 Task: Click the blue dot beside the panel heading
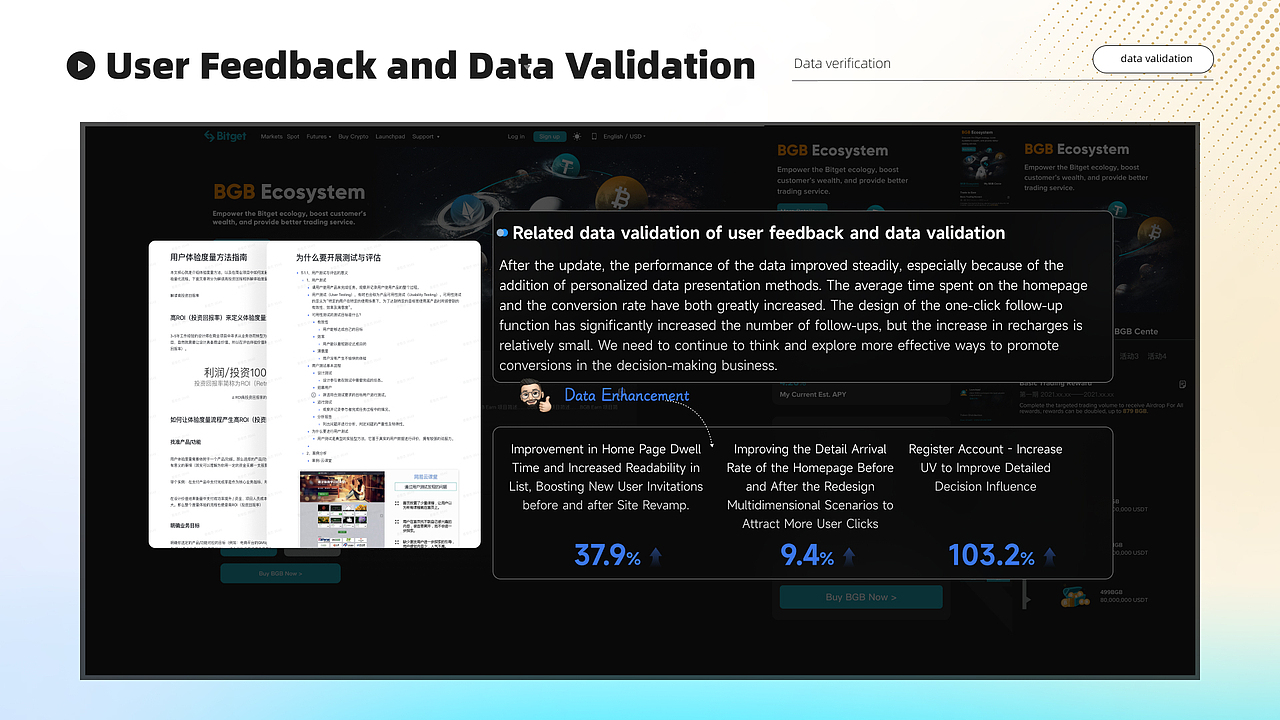(502, 233)
